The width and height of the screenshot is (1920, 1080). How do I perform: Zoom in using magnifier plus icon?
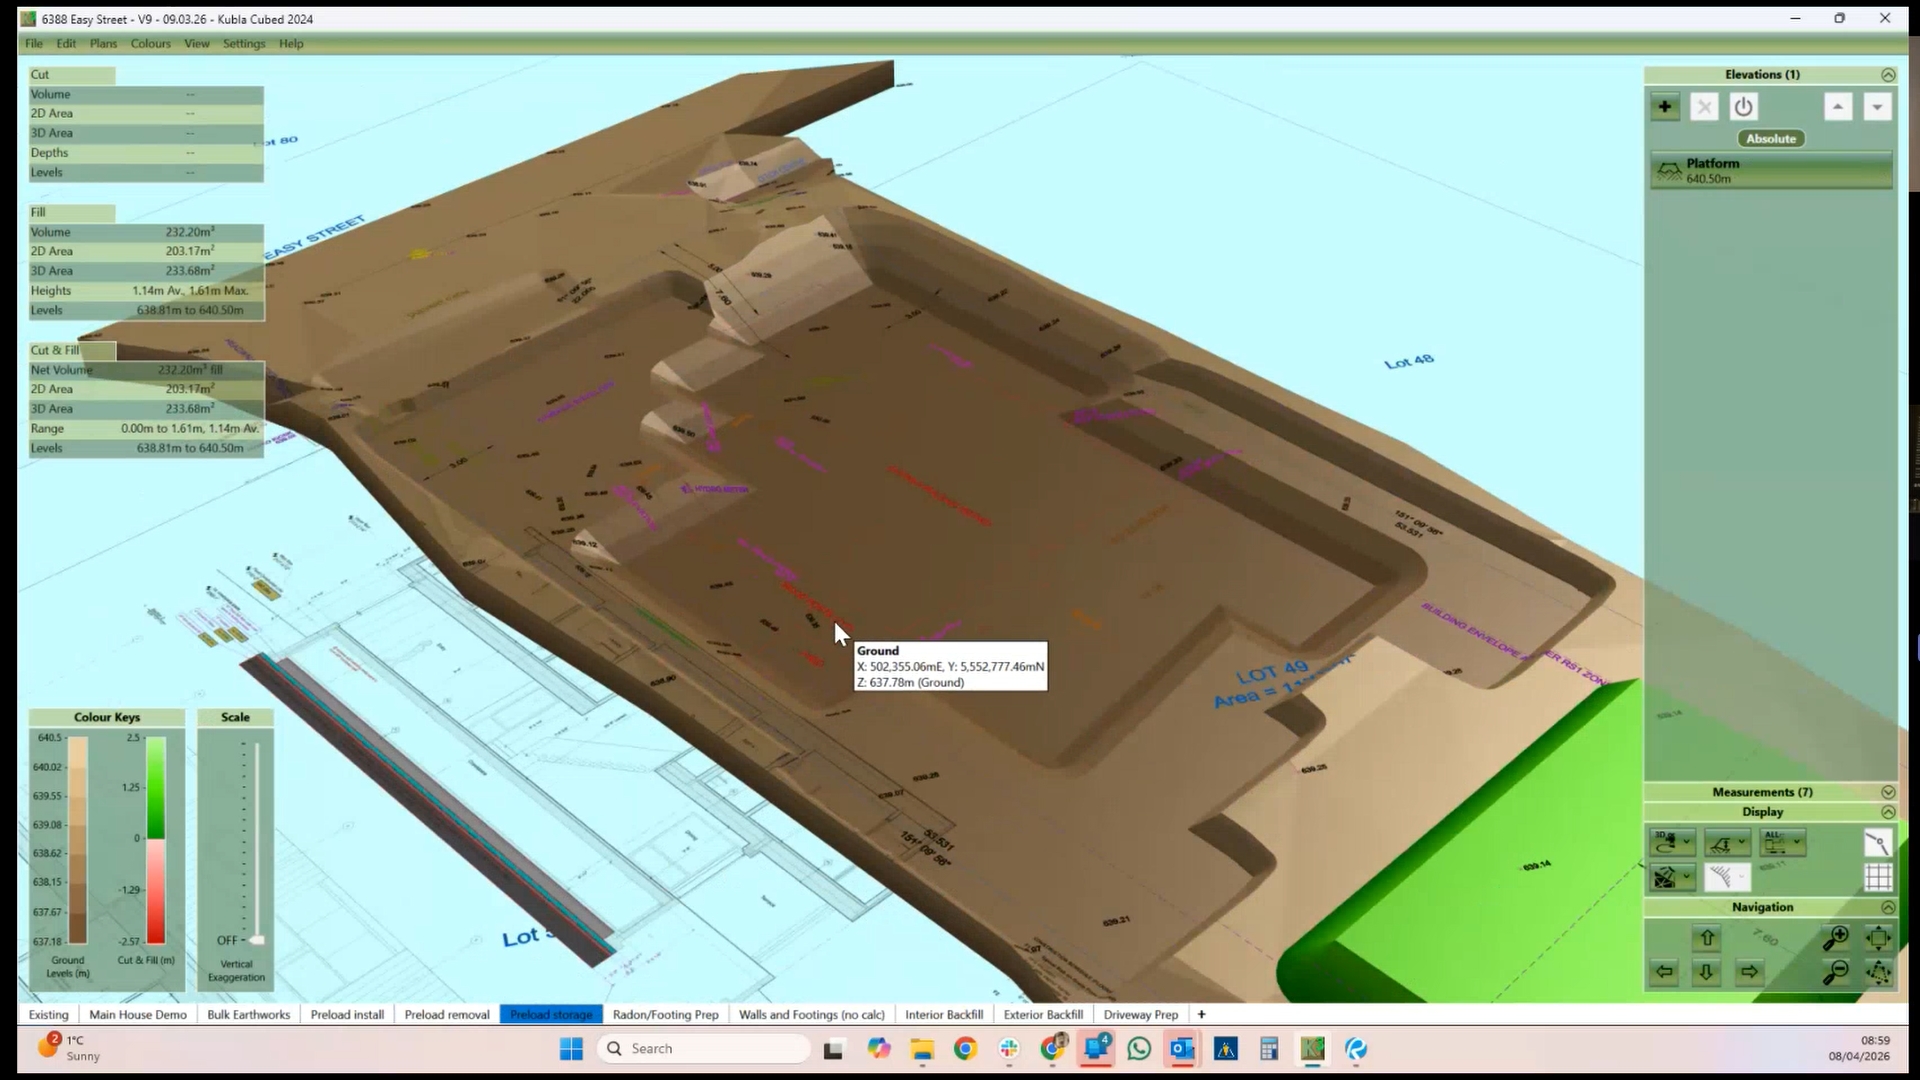1835,938
